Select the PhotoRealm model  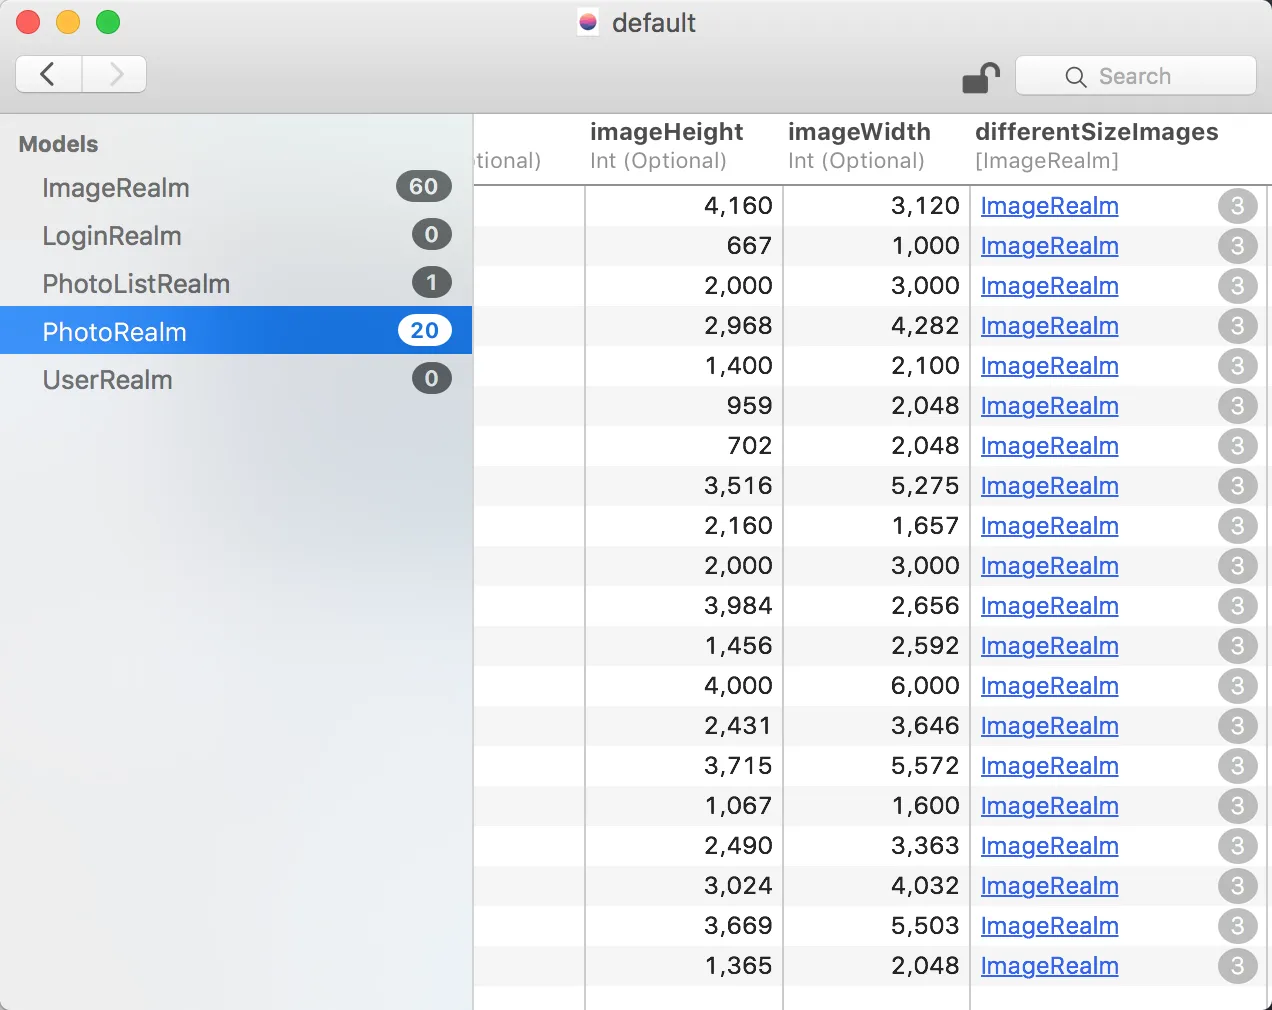(236, 331)
